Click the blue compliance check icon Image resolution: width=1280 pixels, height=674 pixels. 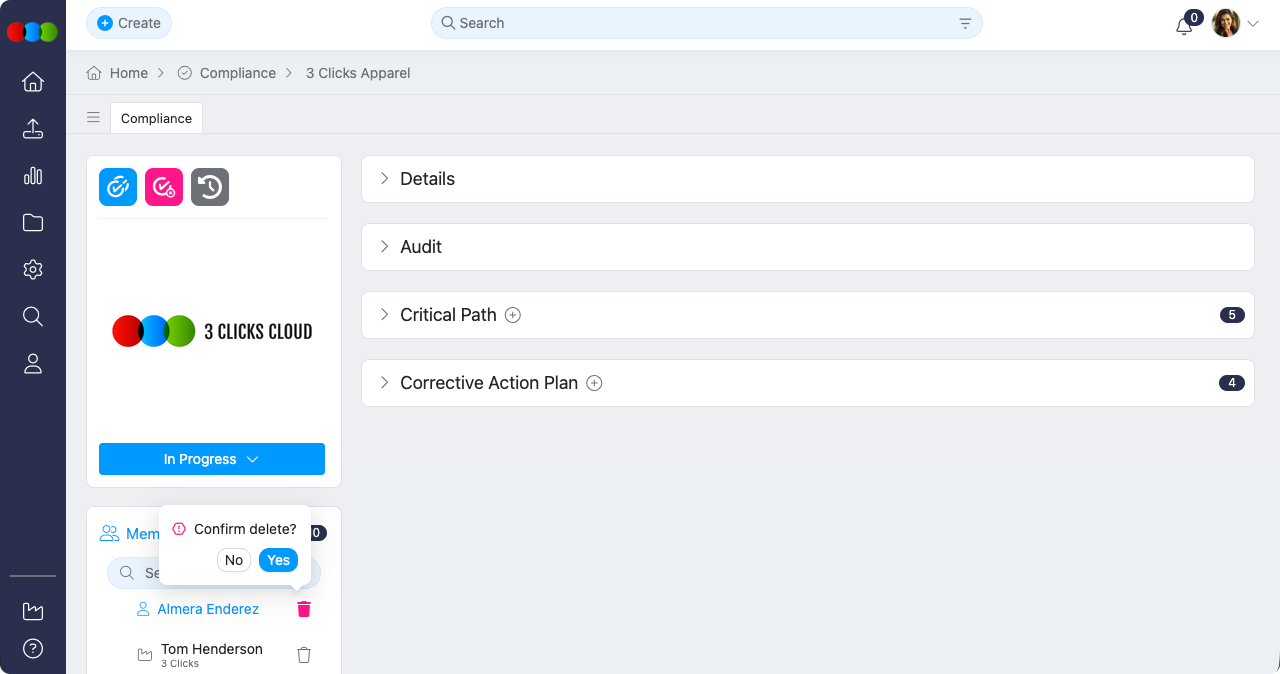118,187
